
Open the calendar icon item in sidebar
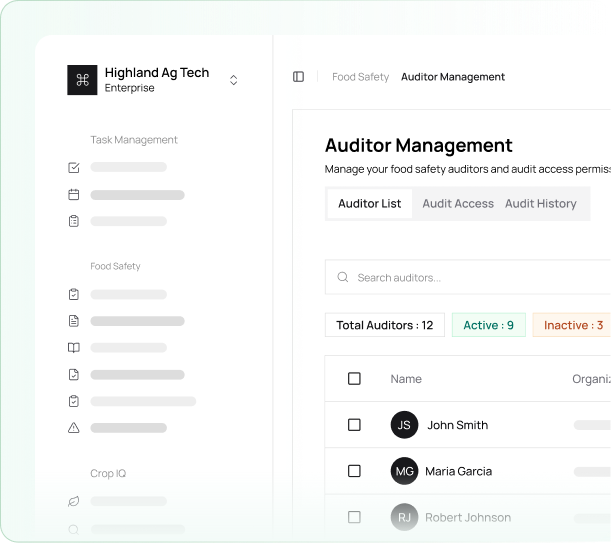pyautogui.click(x=74, y=195)
